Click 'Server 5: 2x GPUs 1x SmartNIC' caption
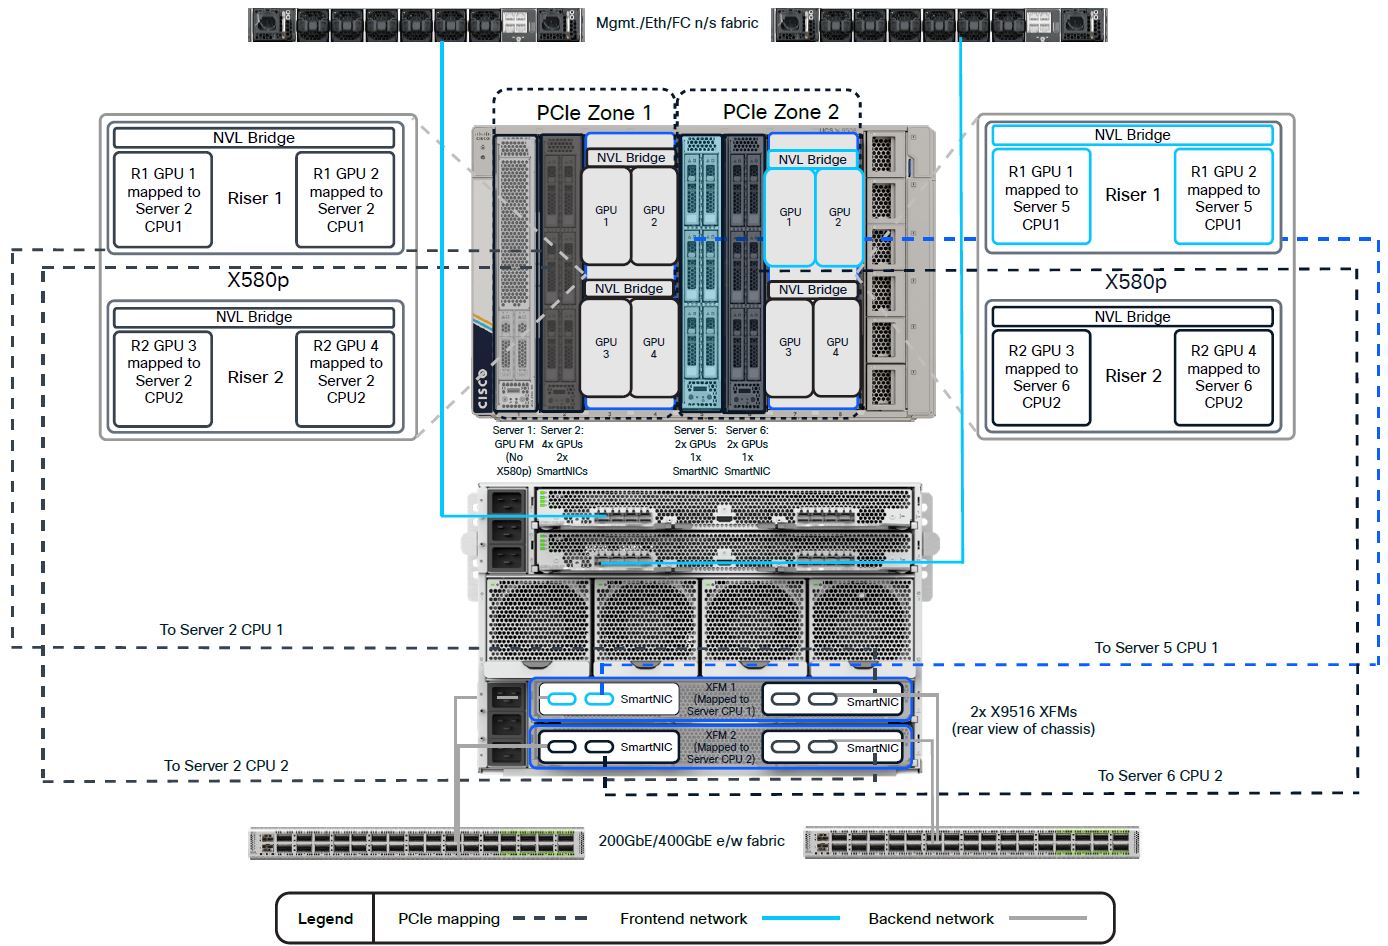 tap(695, 450)
